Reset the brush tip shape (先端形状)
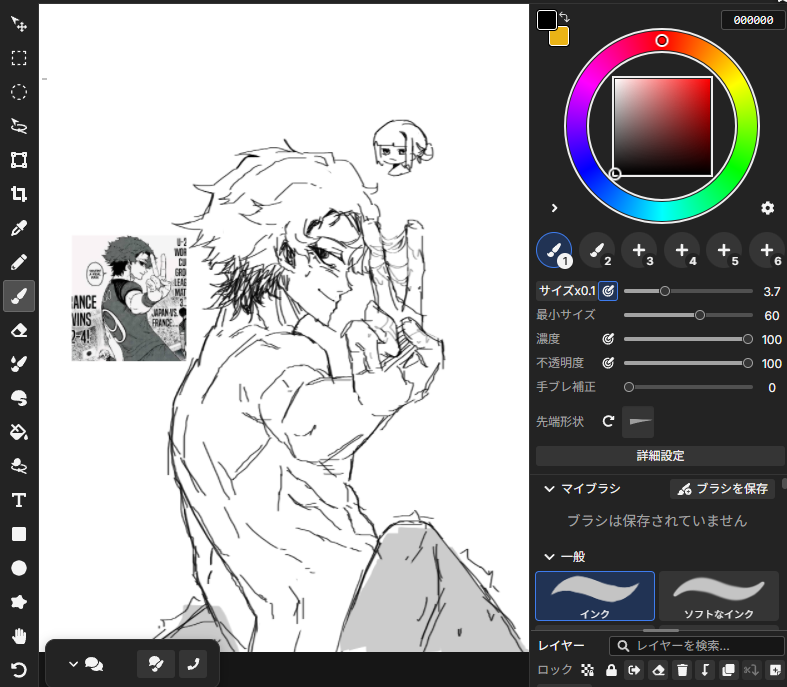The width and height of the screenshot is (787, 687). pyautogui.click(x=608, y=422)
